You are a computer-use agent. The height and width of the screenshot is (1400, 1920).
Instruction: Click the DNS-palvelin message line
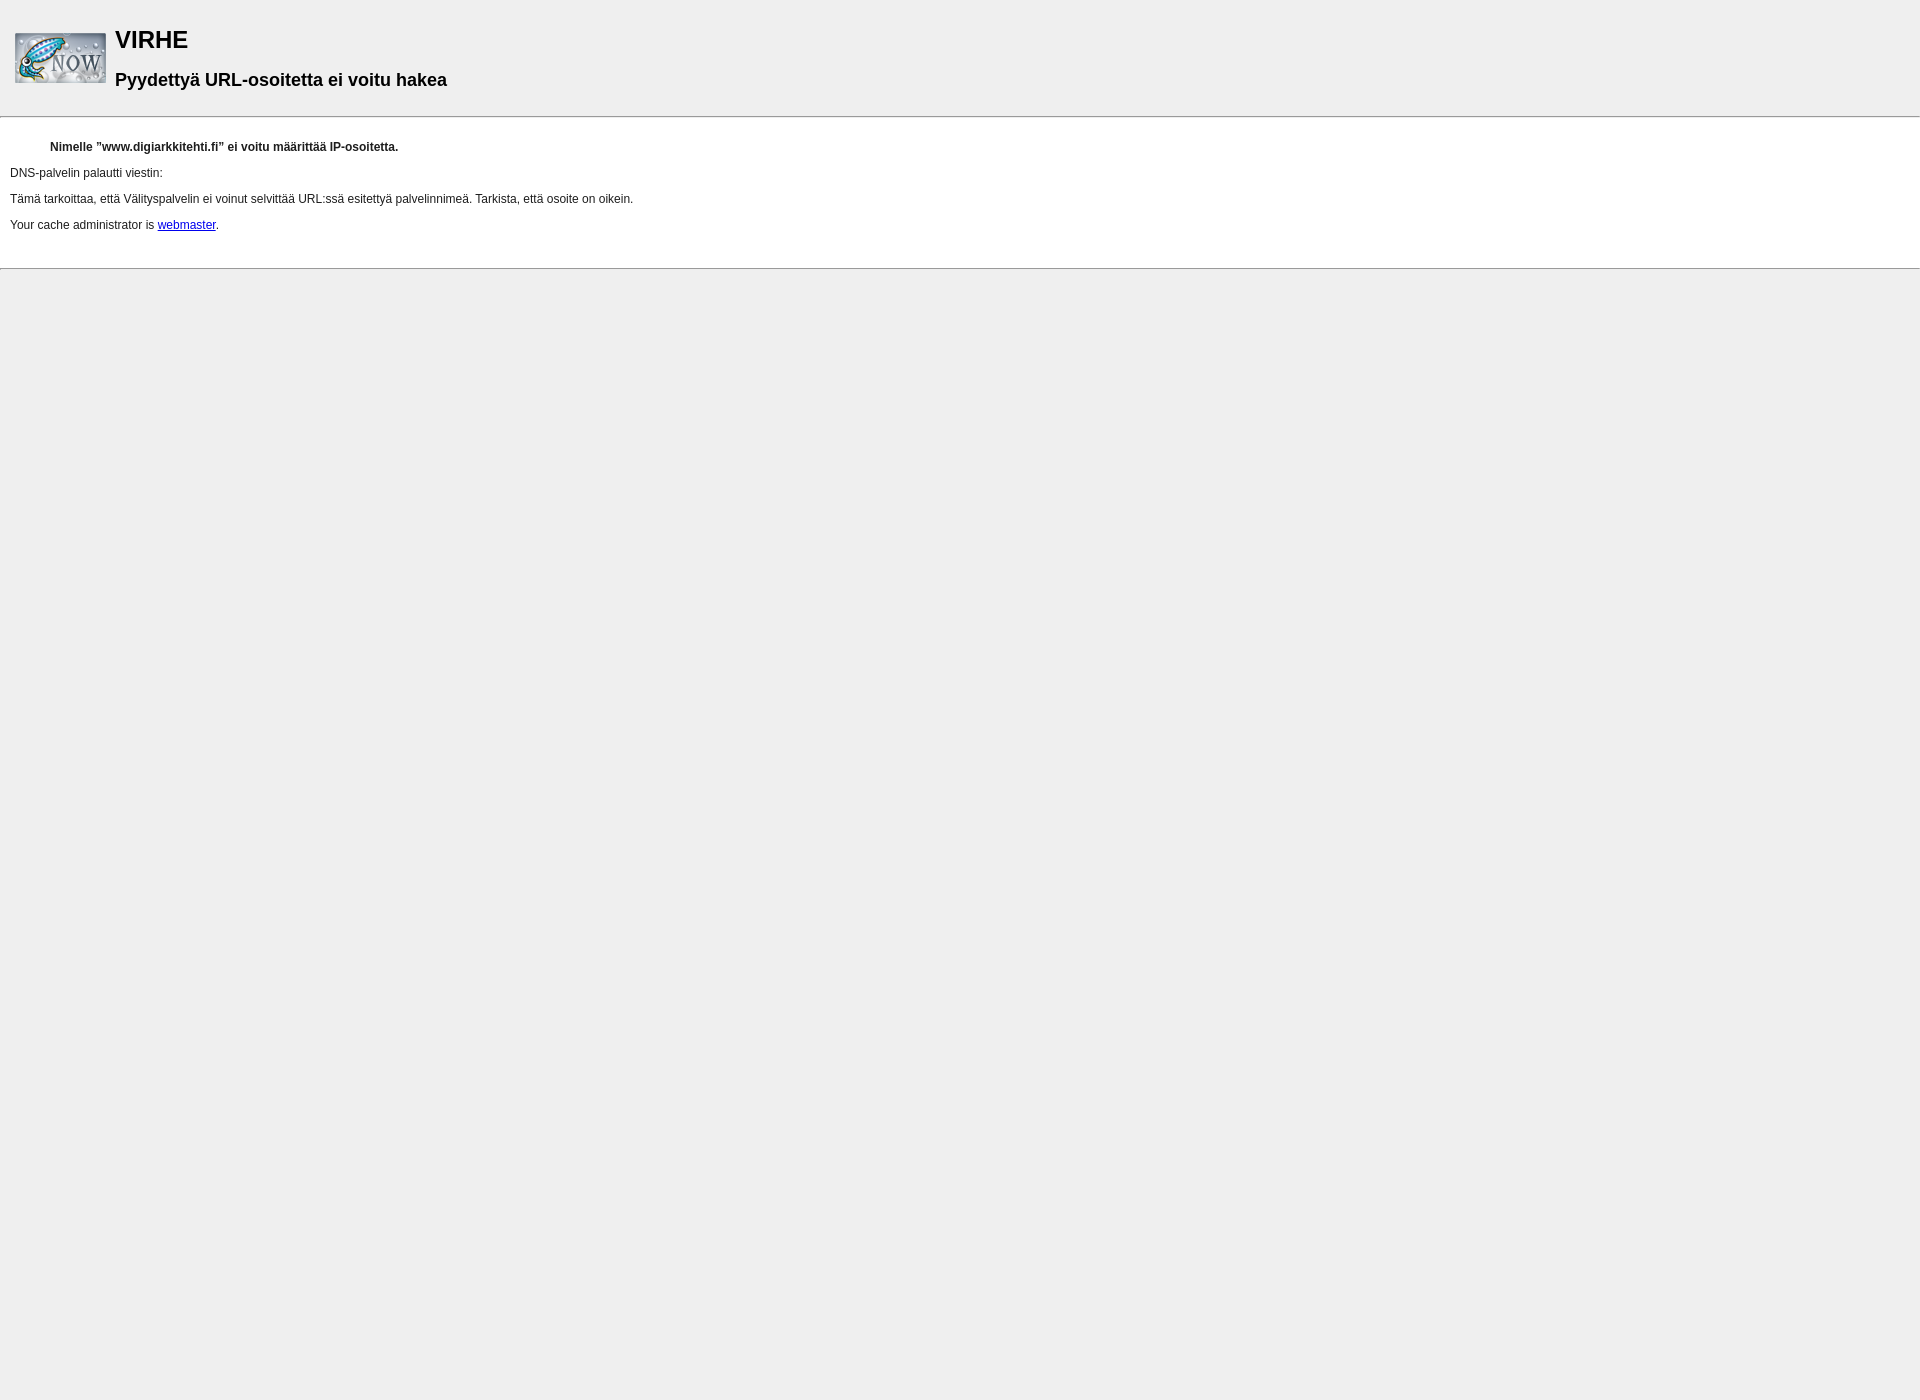click(85, 173)
